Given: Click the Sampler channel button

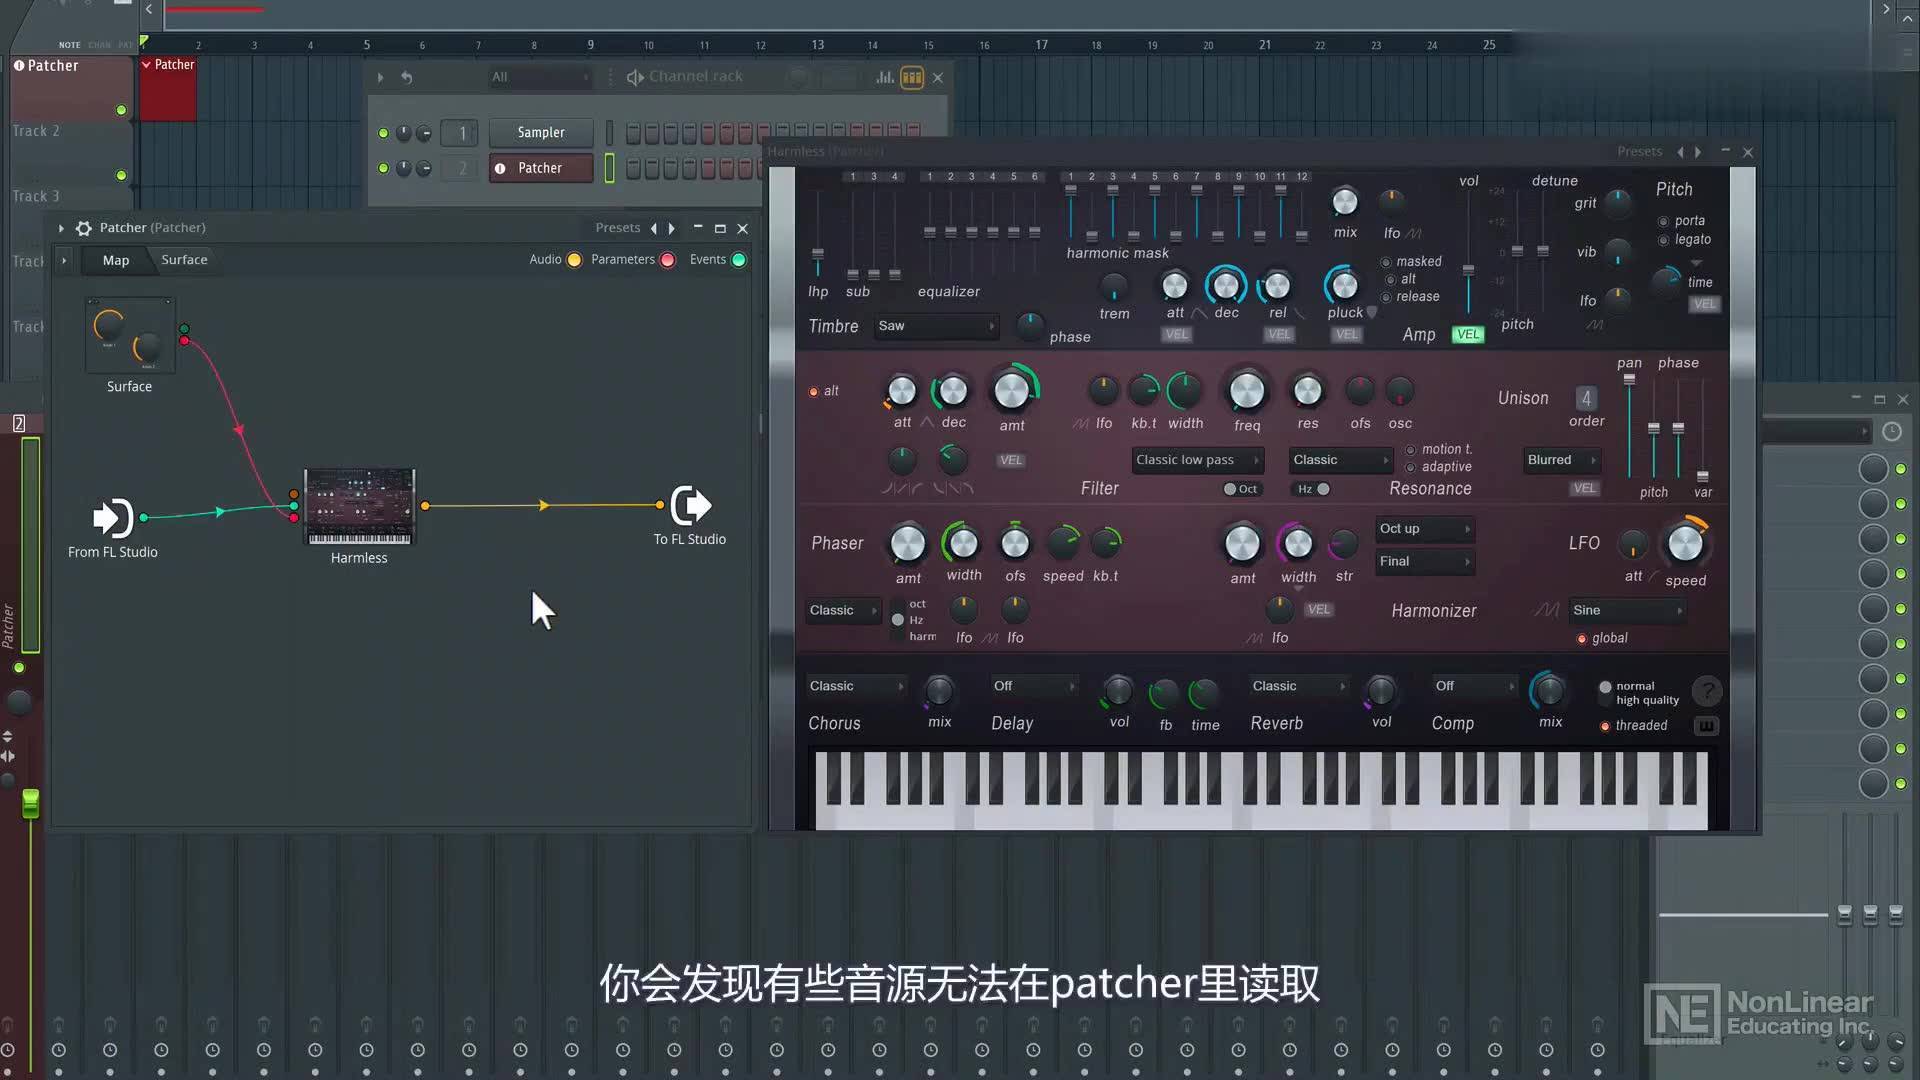Looking at the screenshot, I should pos(540,132).
